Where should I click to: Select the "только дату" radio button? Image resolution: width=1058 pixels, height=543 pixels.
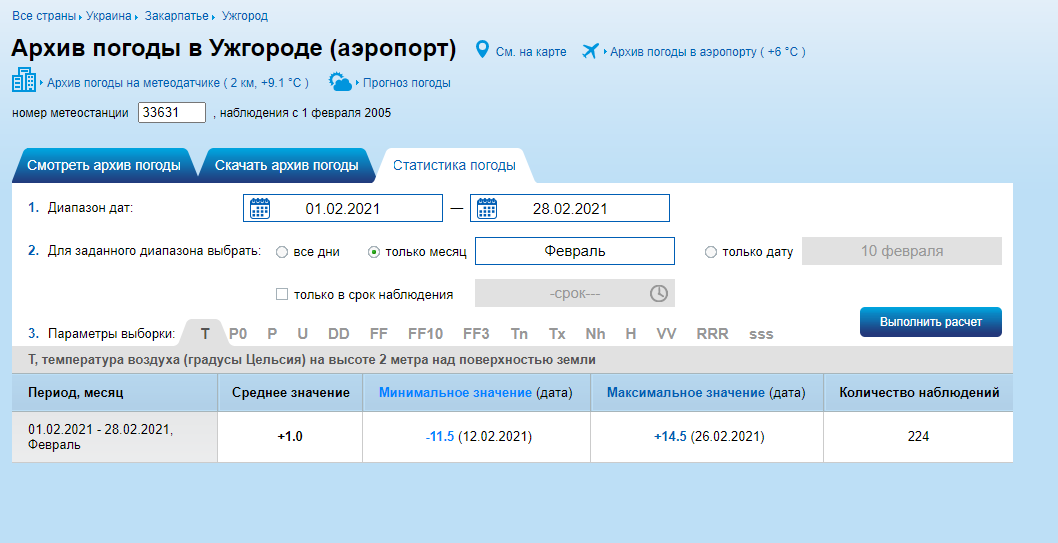pyautogui.click(x=711, y=252)
